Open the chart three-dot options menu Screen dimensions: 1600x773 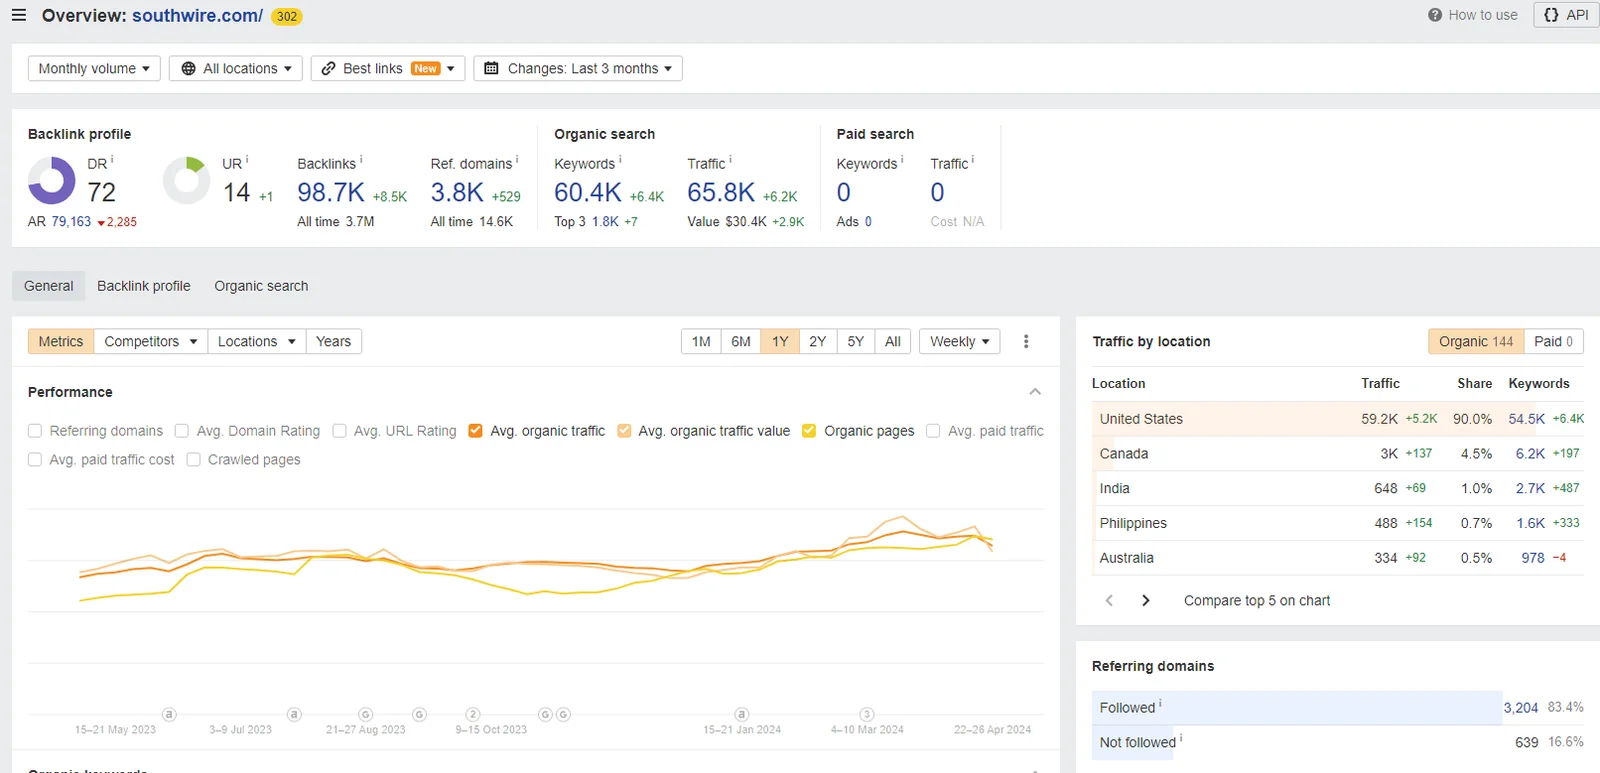1026,342
